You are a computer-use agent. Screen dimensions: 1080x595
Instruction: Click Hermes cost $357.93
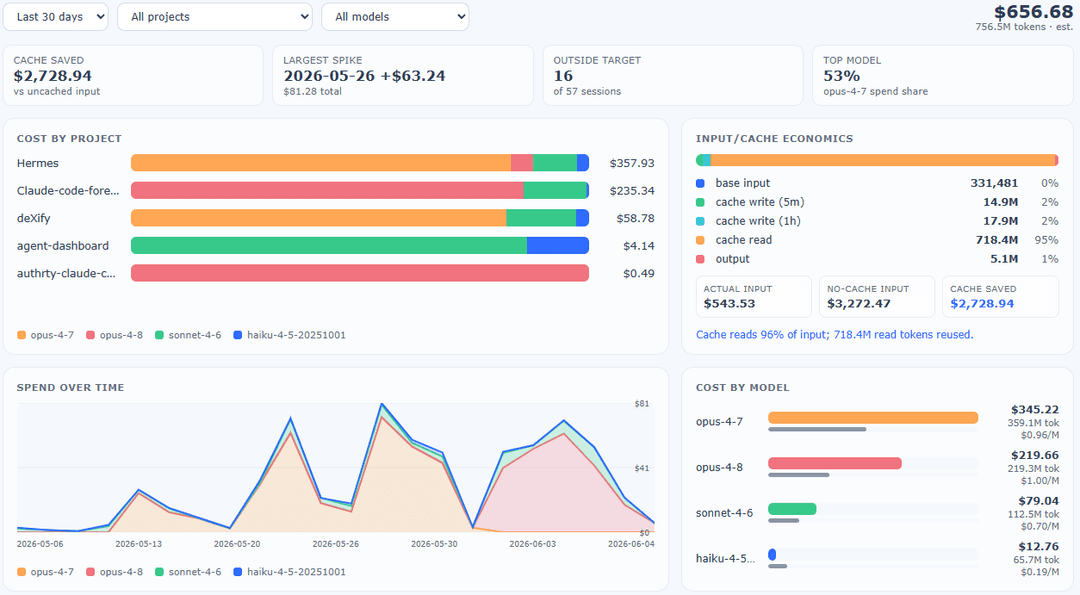point(632,163)
